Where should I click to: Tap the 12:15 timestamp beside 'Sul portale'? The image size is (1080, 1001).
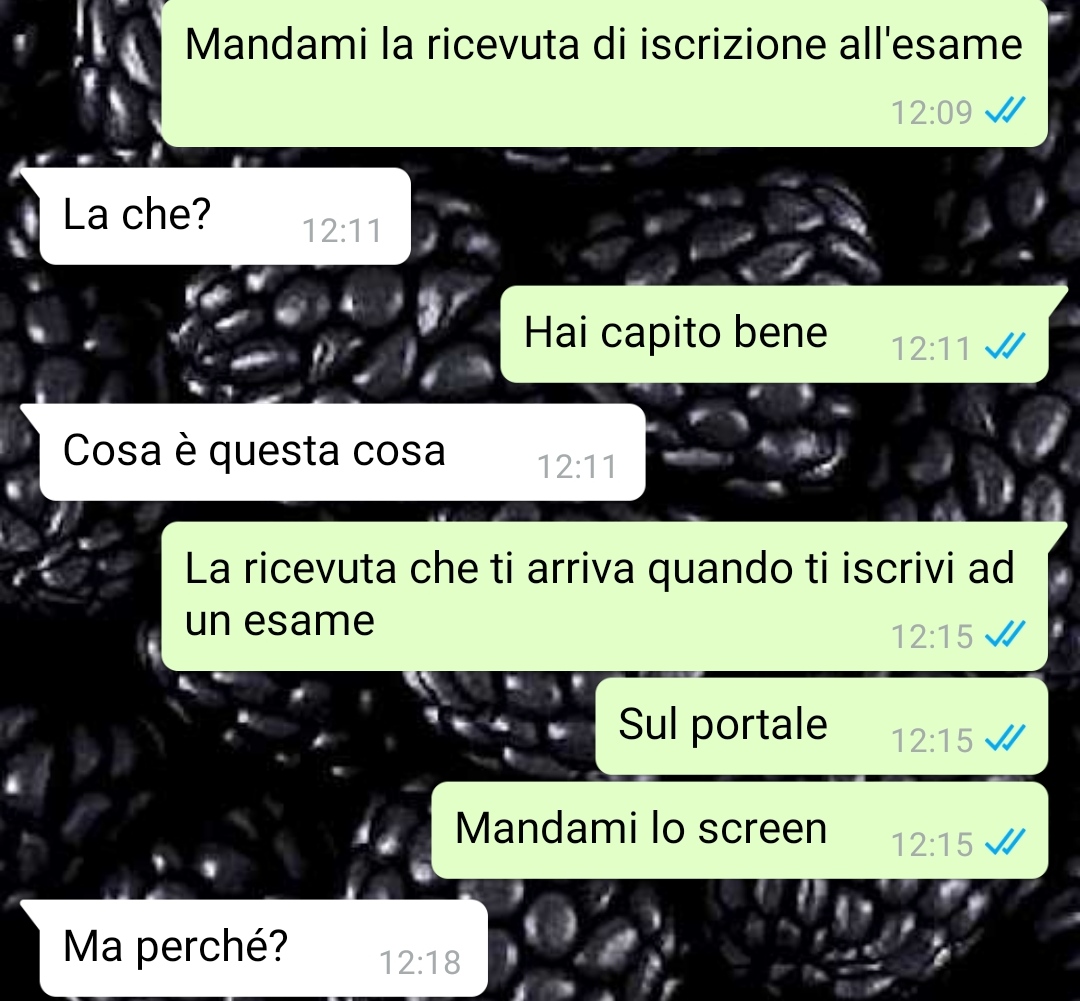point(931,741)
